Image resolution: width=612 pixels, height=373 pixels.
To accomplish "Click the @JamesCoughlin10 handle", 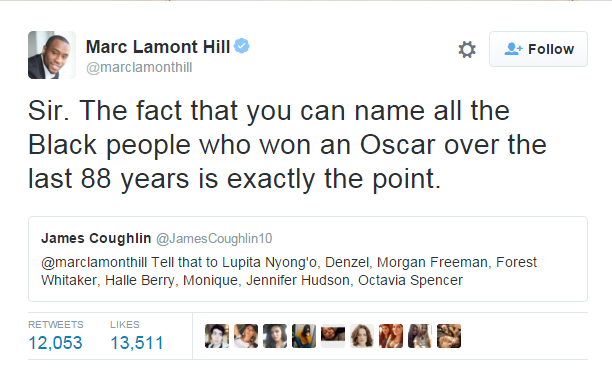I will pos(214,238).
